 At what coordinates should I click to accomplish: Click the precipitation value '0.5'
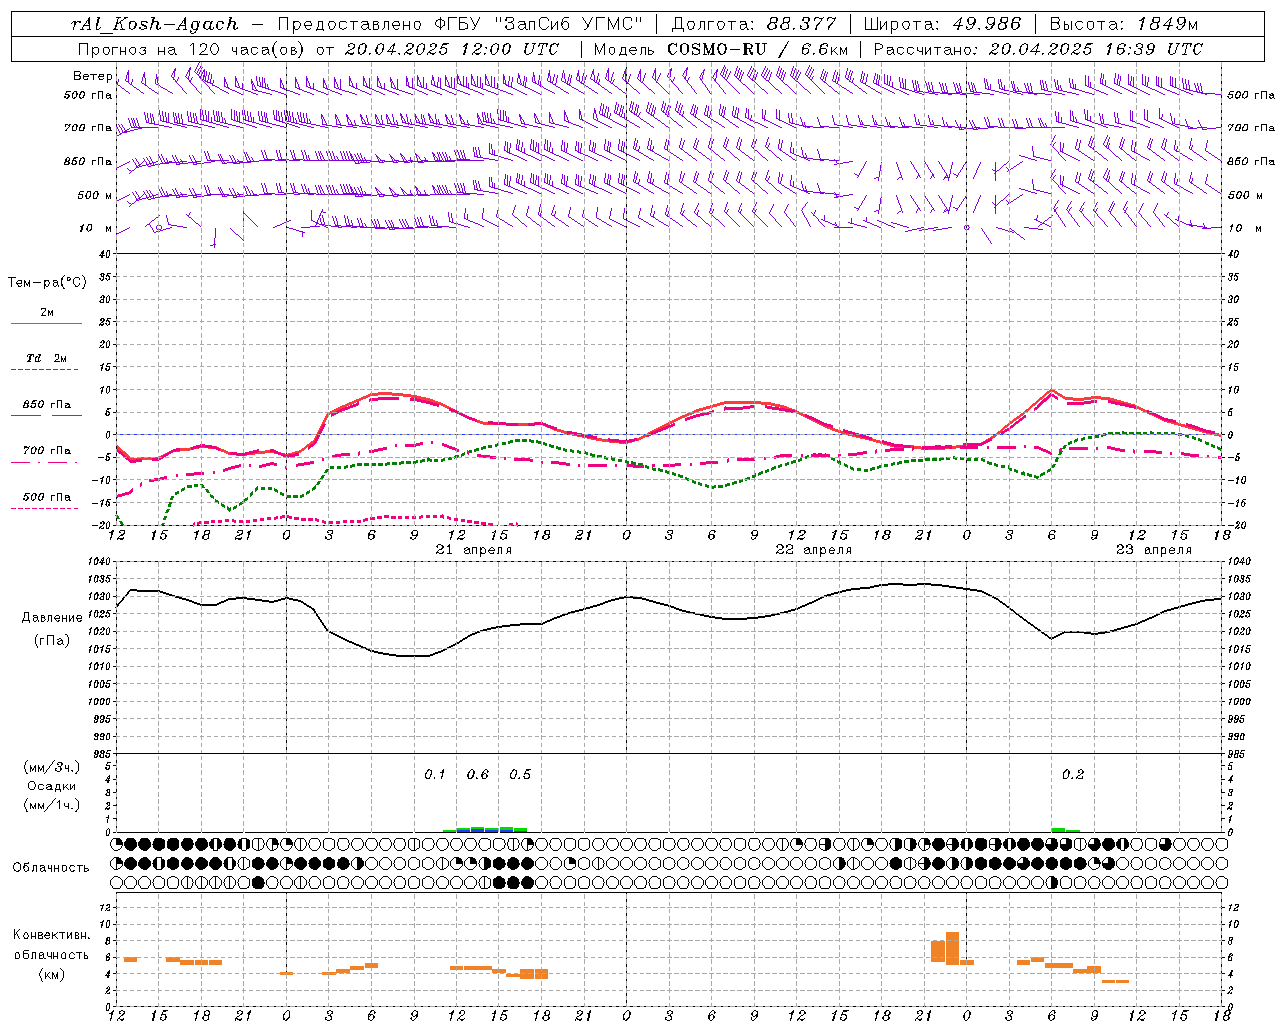point(520,774)
